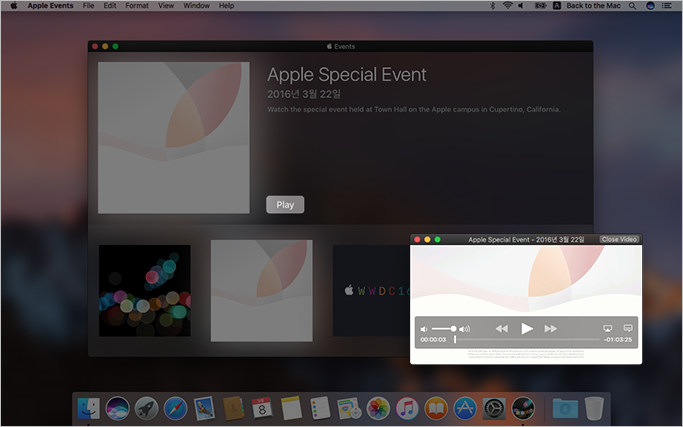Screen dimensions: 683x427
Task: Open Trash in the Dock
Action: pos(594,408)
